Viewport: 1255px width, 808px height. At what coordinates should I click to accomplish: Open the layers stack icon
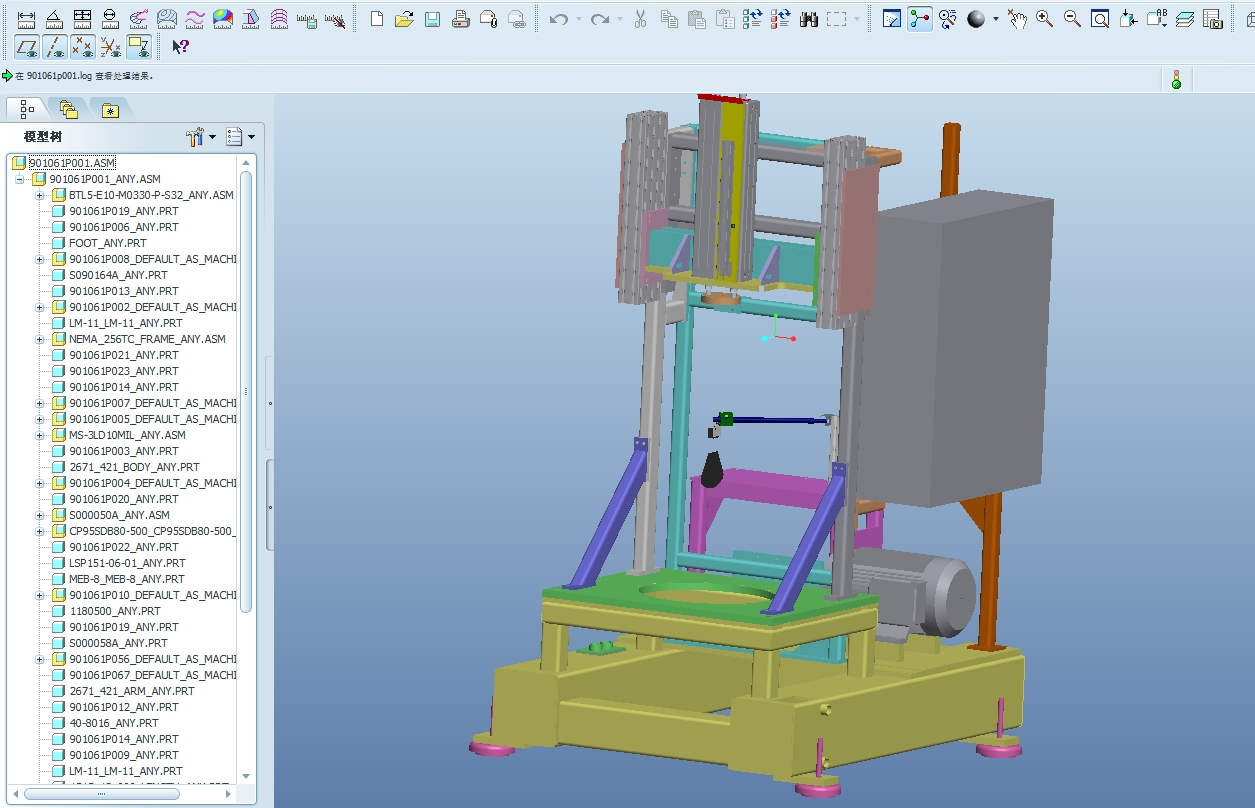(x=1185, y=19)
